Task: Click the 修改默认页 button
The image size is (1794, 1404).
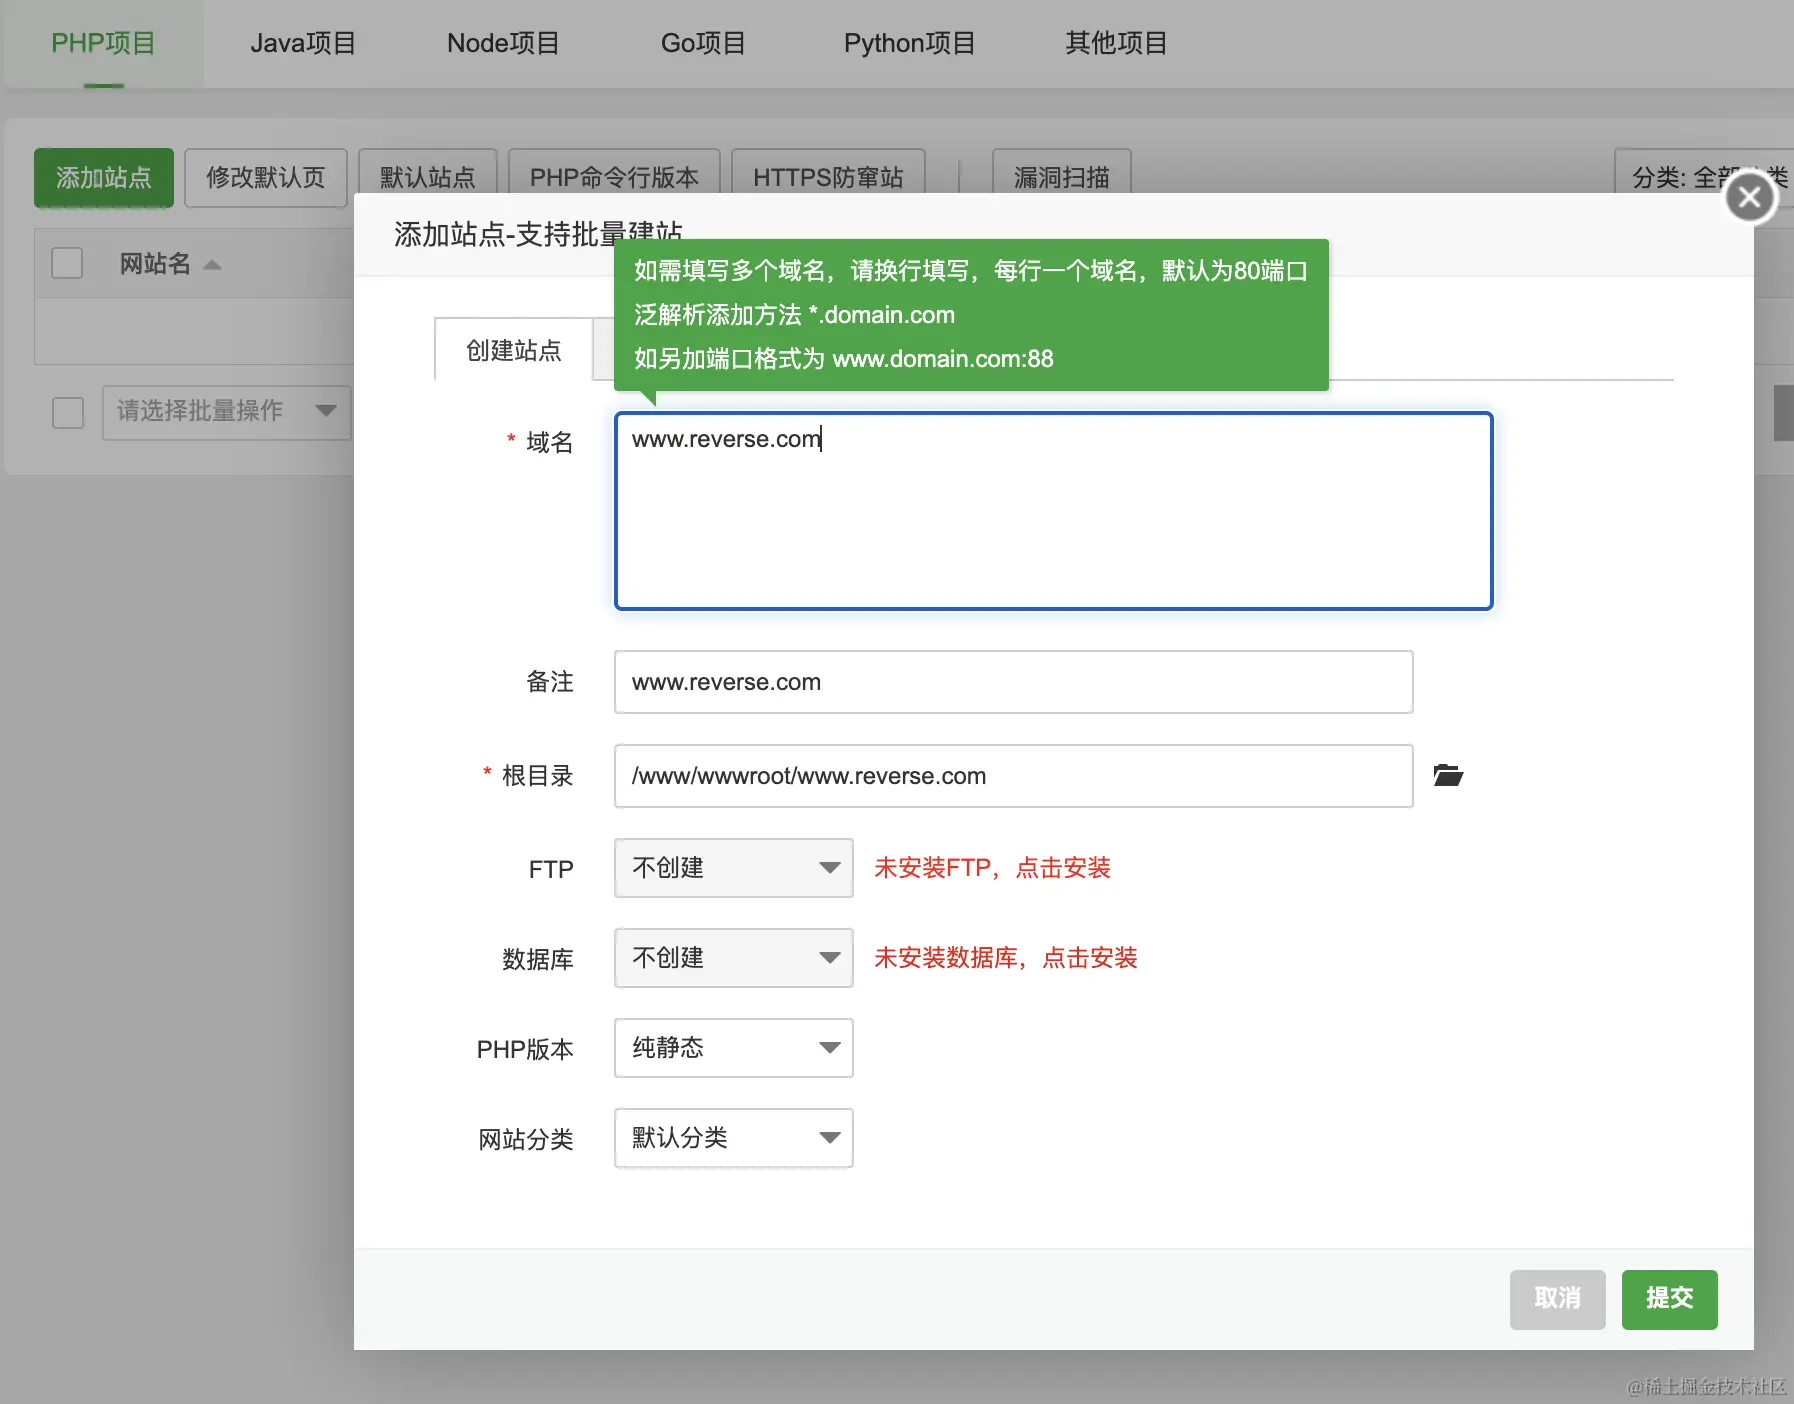Action: 266,178
